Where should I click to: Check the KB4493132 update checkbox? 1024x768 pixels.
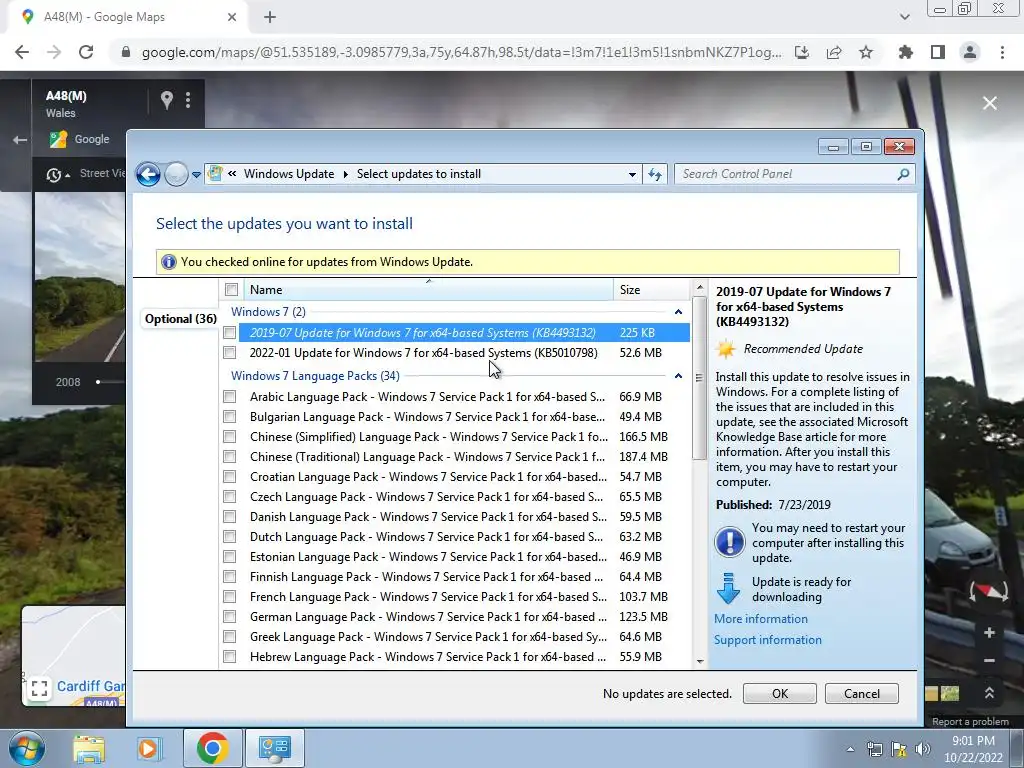click(x=229, y=332)
